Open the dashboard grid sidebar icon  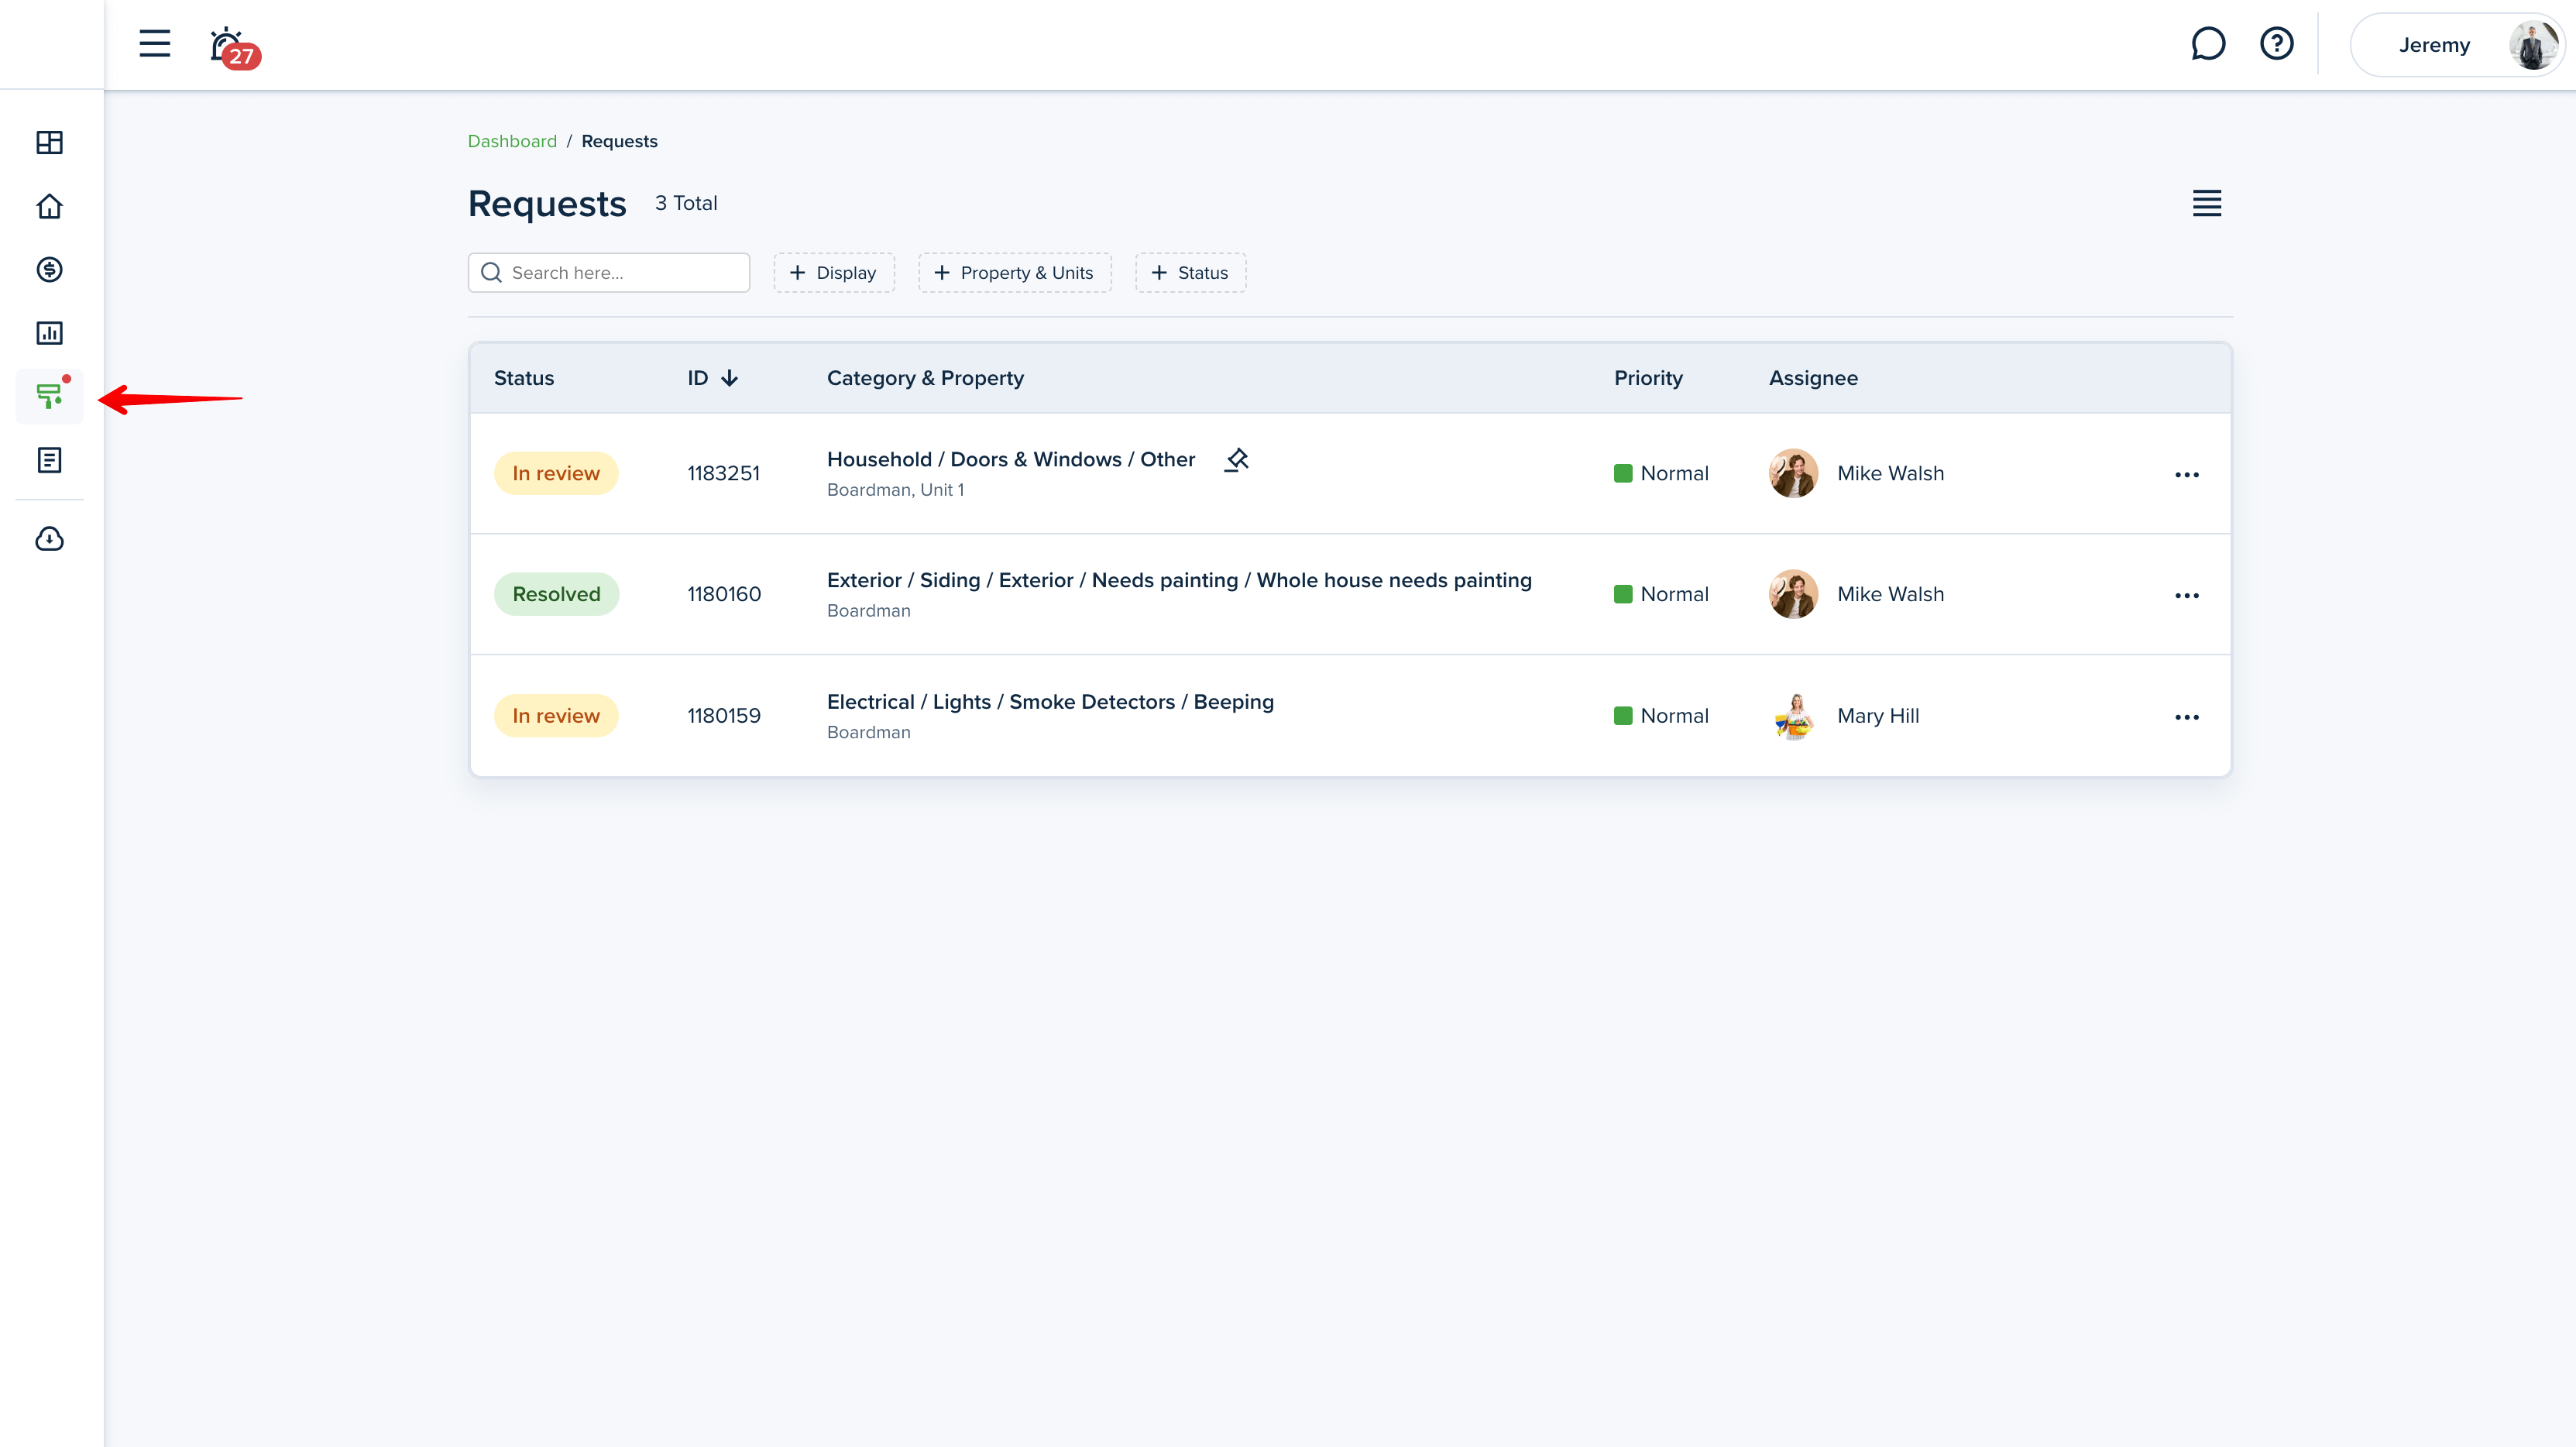click(x=49, y=142)
